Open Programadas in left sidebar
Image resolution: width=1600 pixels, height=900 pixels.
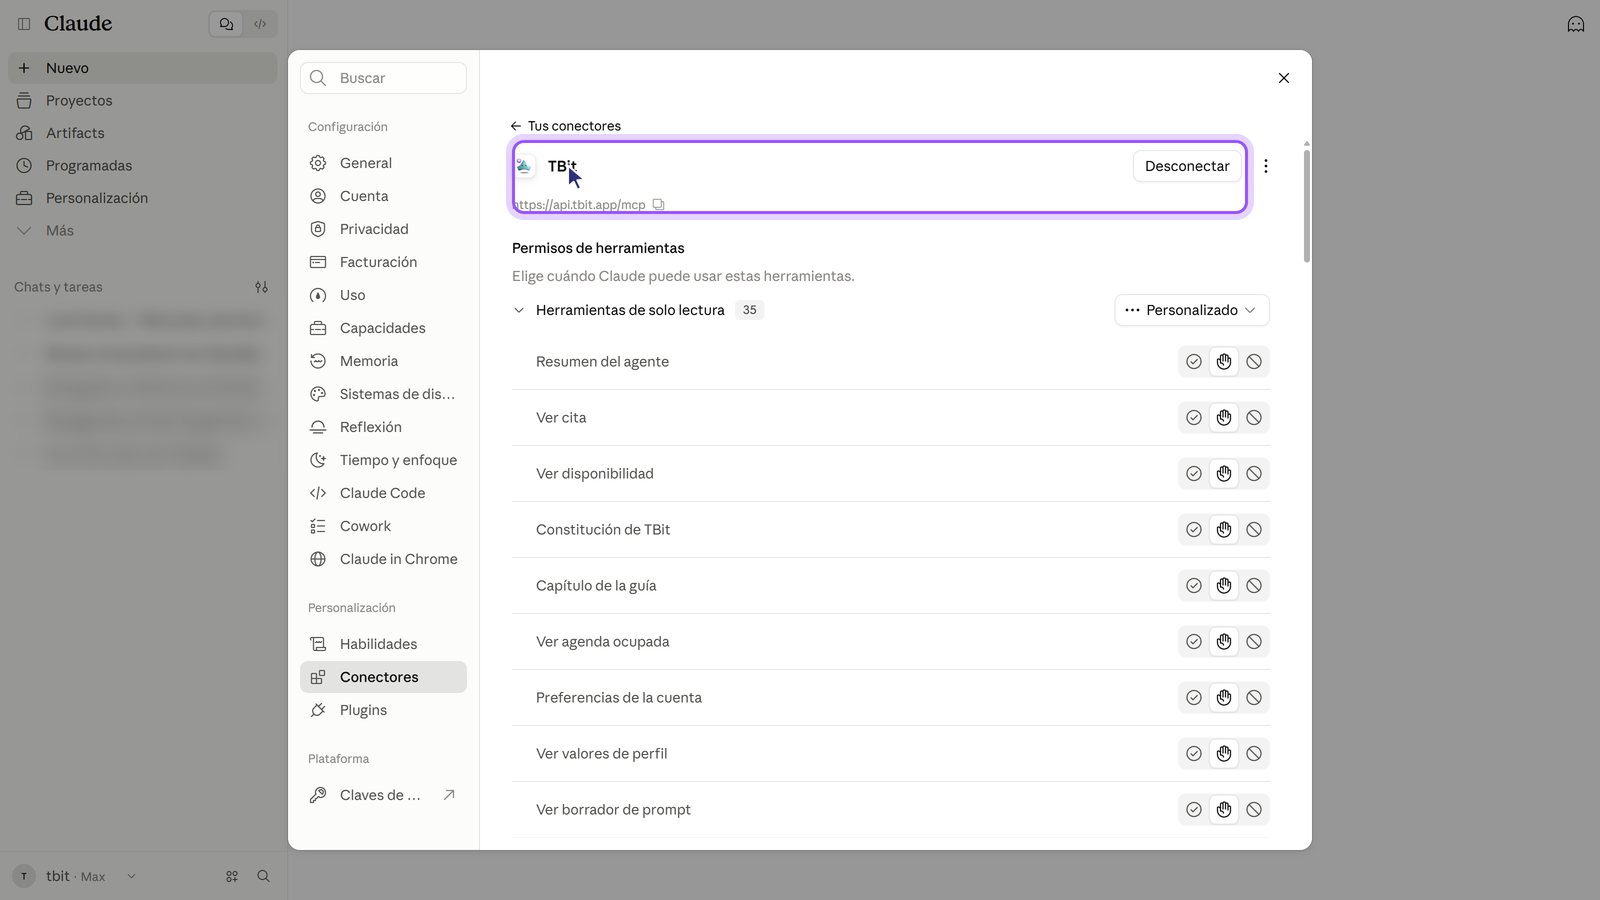tap(143, 165)
